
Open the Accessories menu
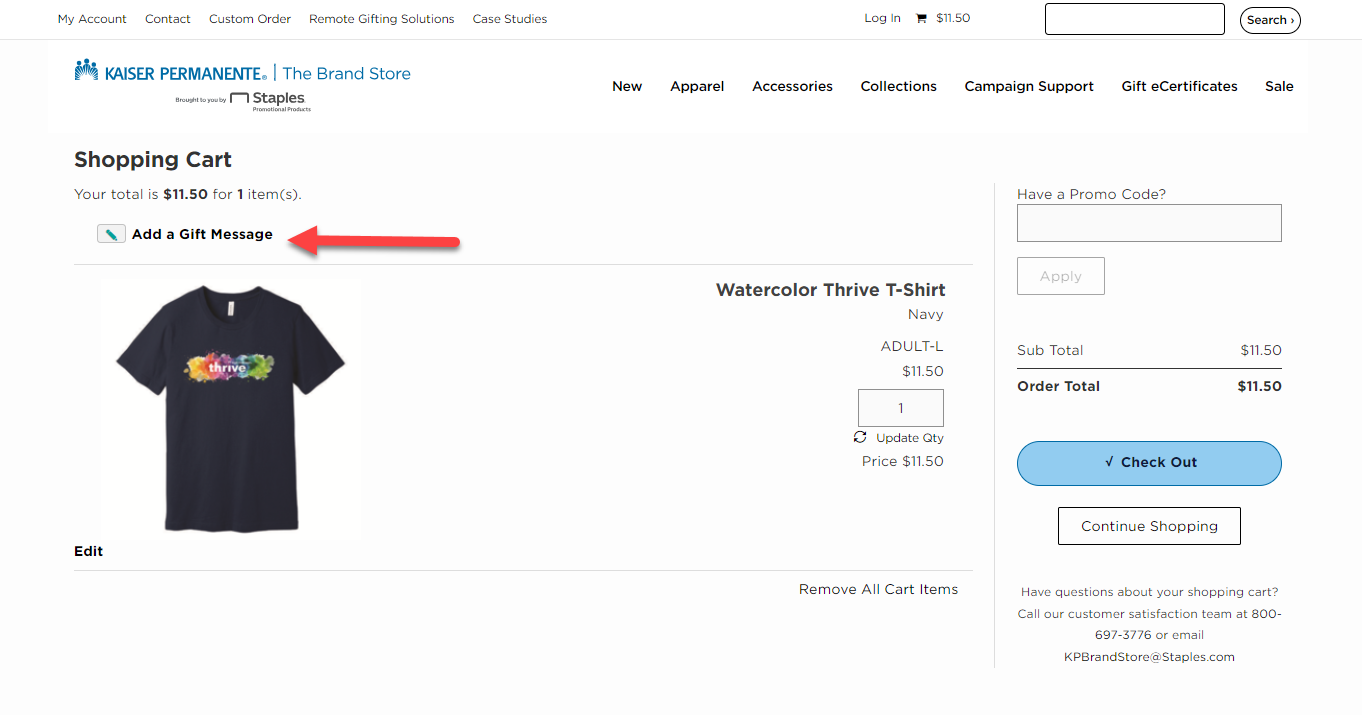pos(792,87)
